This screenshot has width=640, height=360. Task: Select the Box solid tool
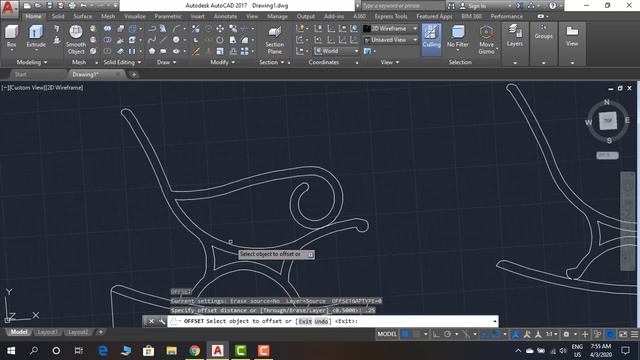[x=11, y=36]
